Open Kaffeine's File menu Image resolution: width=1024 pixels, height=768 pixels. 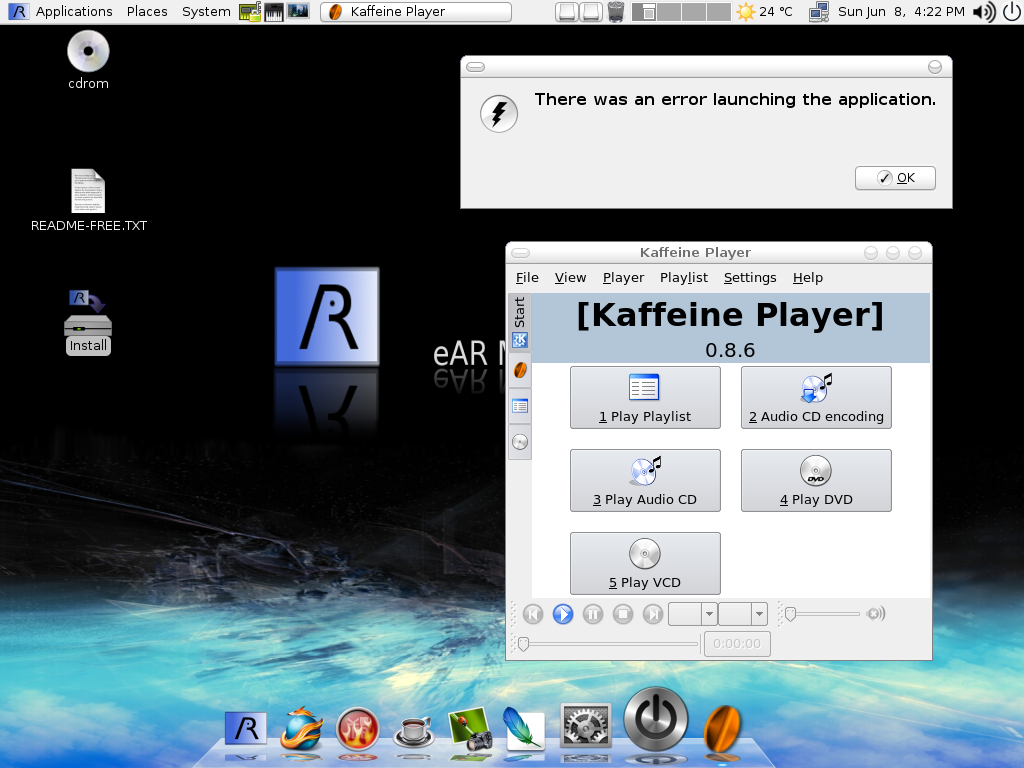(x=527, y=278)
